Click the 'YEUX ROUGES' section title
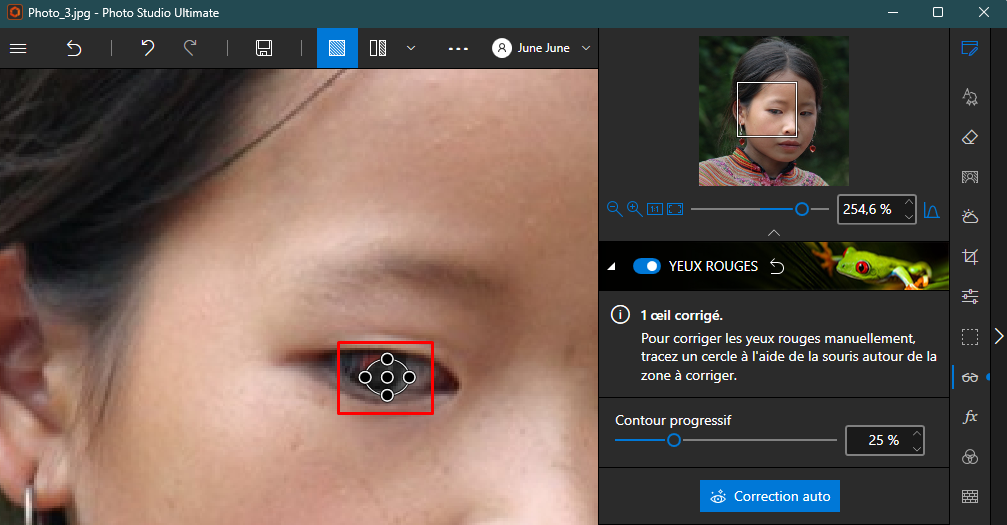1007x525 pixels. click(714, 266)
